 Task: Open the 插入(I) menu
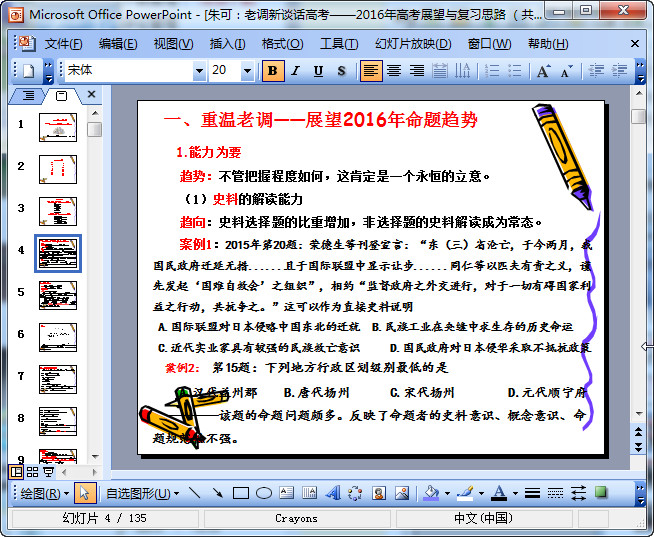tap(227, 44)
